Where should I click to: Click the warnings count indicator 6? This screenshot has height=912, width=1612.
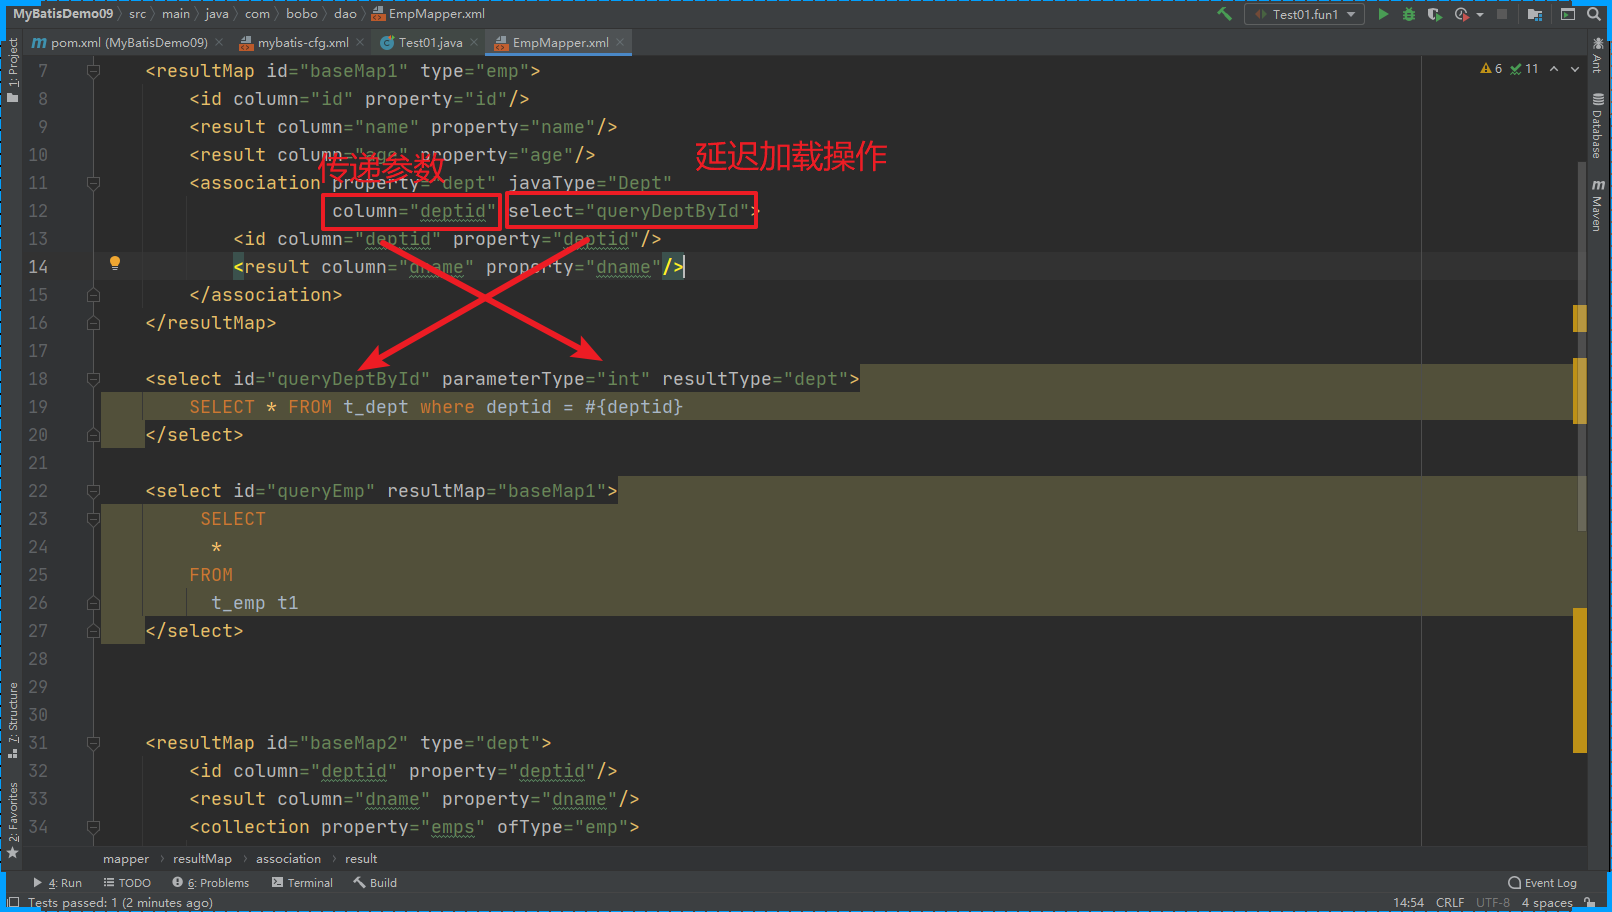1491,69
